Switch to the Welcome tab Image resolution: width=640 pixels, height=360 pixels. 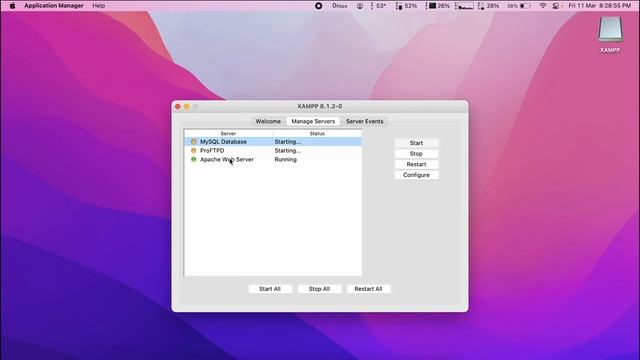tap(268, 121)
